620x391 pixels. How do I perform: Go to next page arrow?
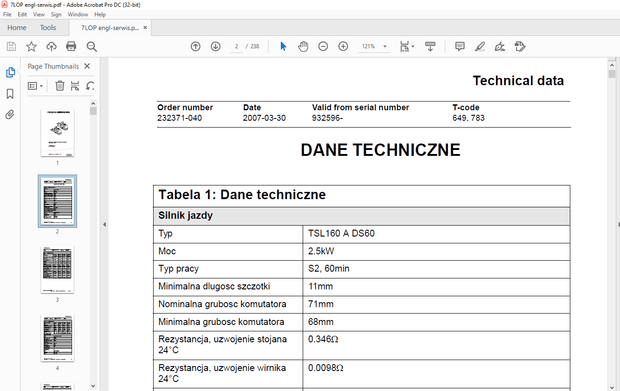tap(215, 47)
